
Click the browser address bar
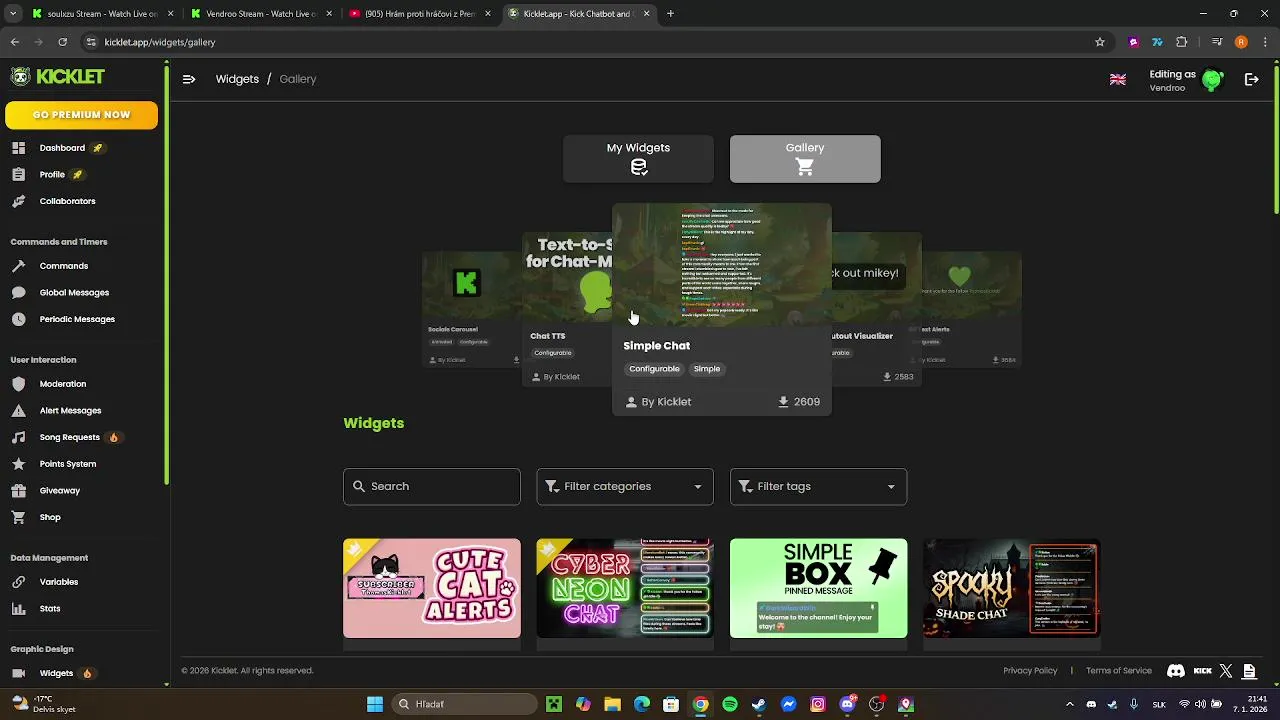coord(590,42)
